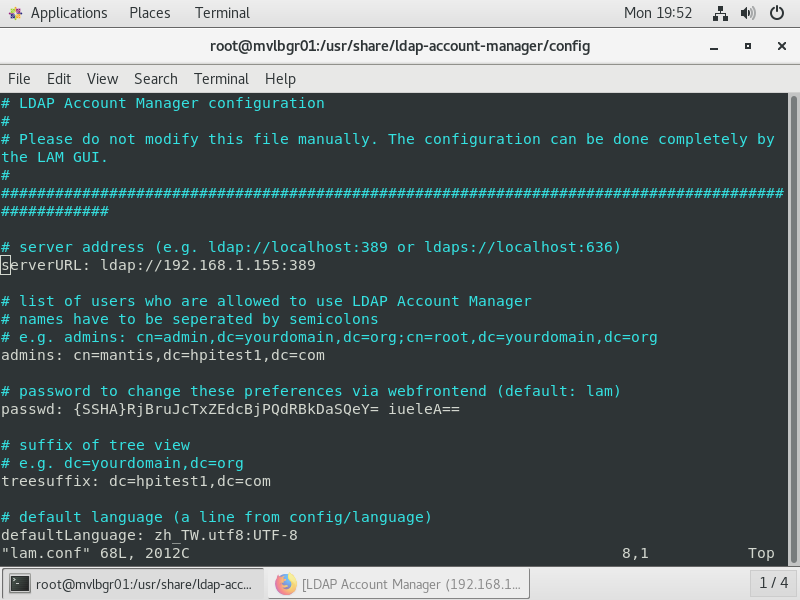Open the Search menu

point(156,79)
